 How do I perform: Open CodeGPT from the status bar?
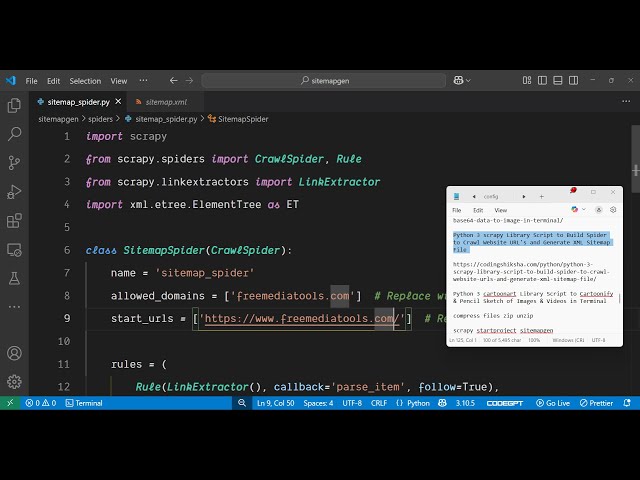(x=504, y=403)
